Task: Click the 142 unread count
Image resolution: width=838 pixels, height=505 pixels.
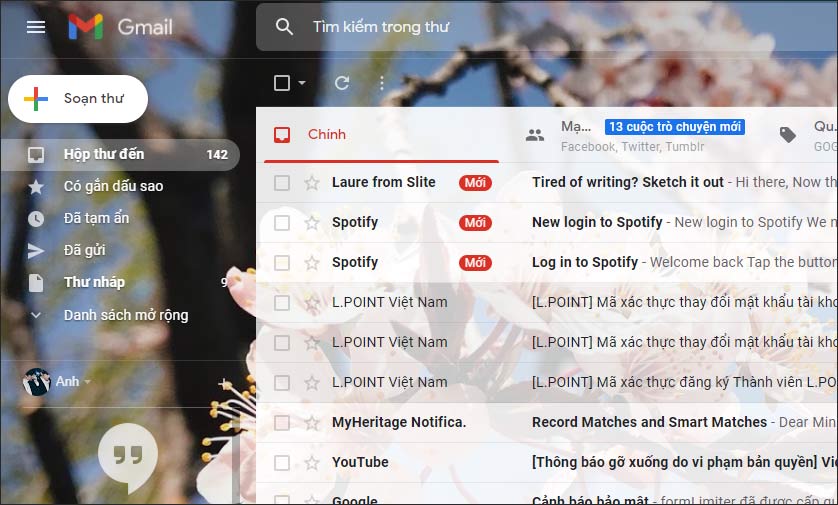Action: click(217, 155)
